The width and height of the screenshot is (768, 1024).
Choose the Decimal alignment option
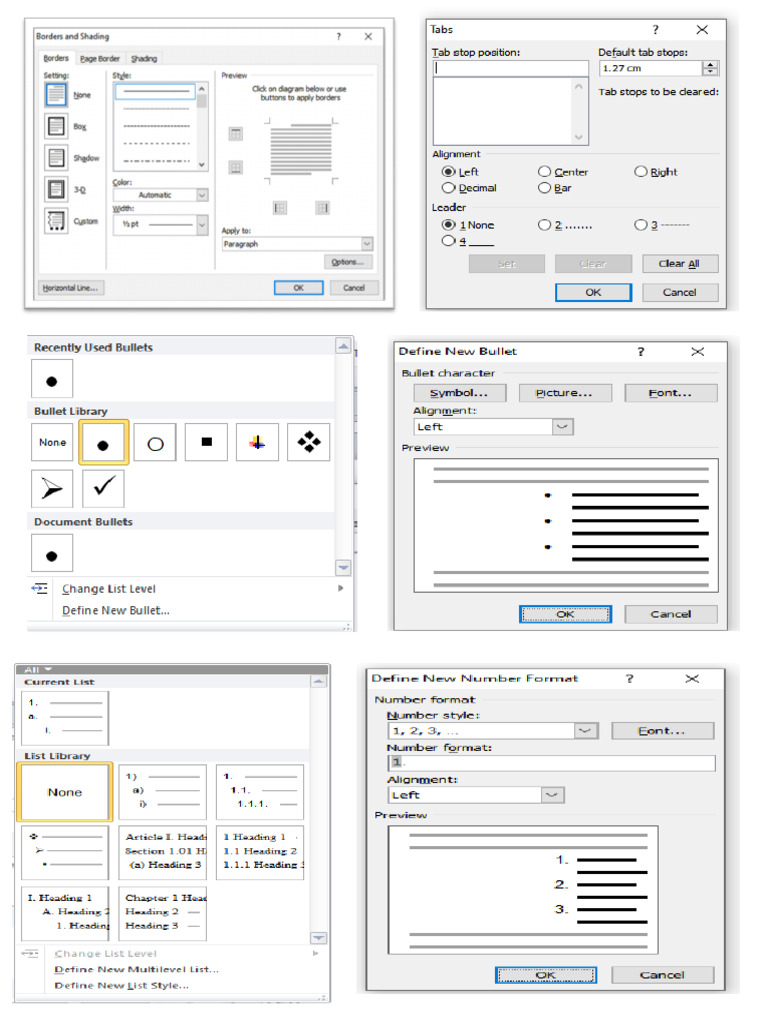[x=449, y=188]
